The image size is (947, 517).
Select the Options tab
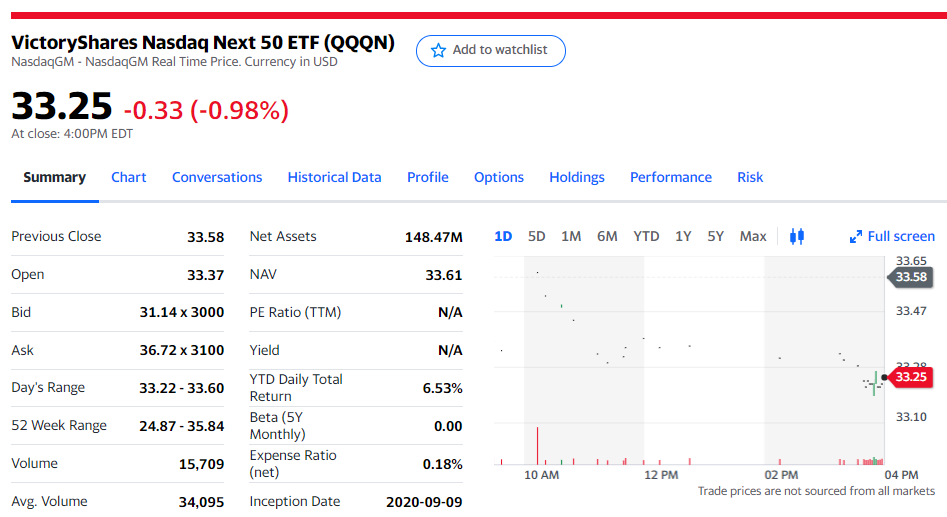pyautogui.click(x=499, y=177)
